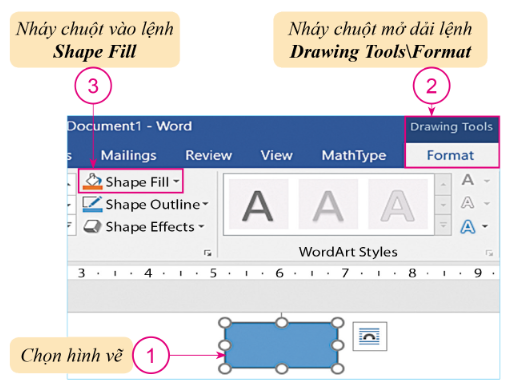The image size is (510, 386).
Task: Select the blue rectangle shape
Action: (x=282, y=345)
